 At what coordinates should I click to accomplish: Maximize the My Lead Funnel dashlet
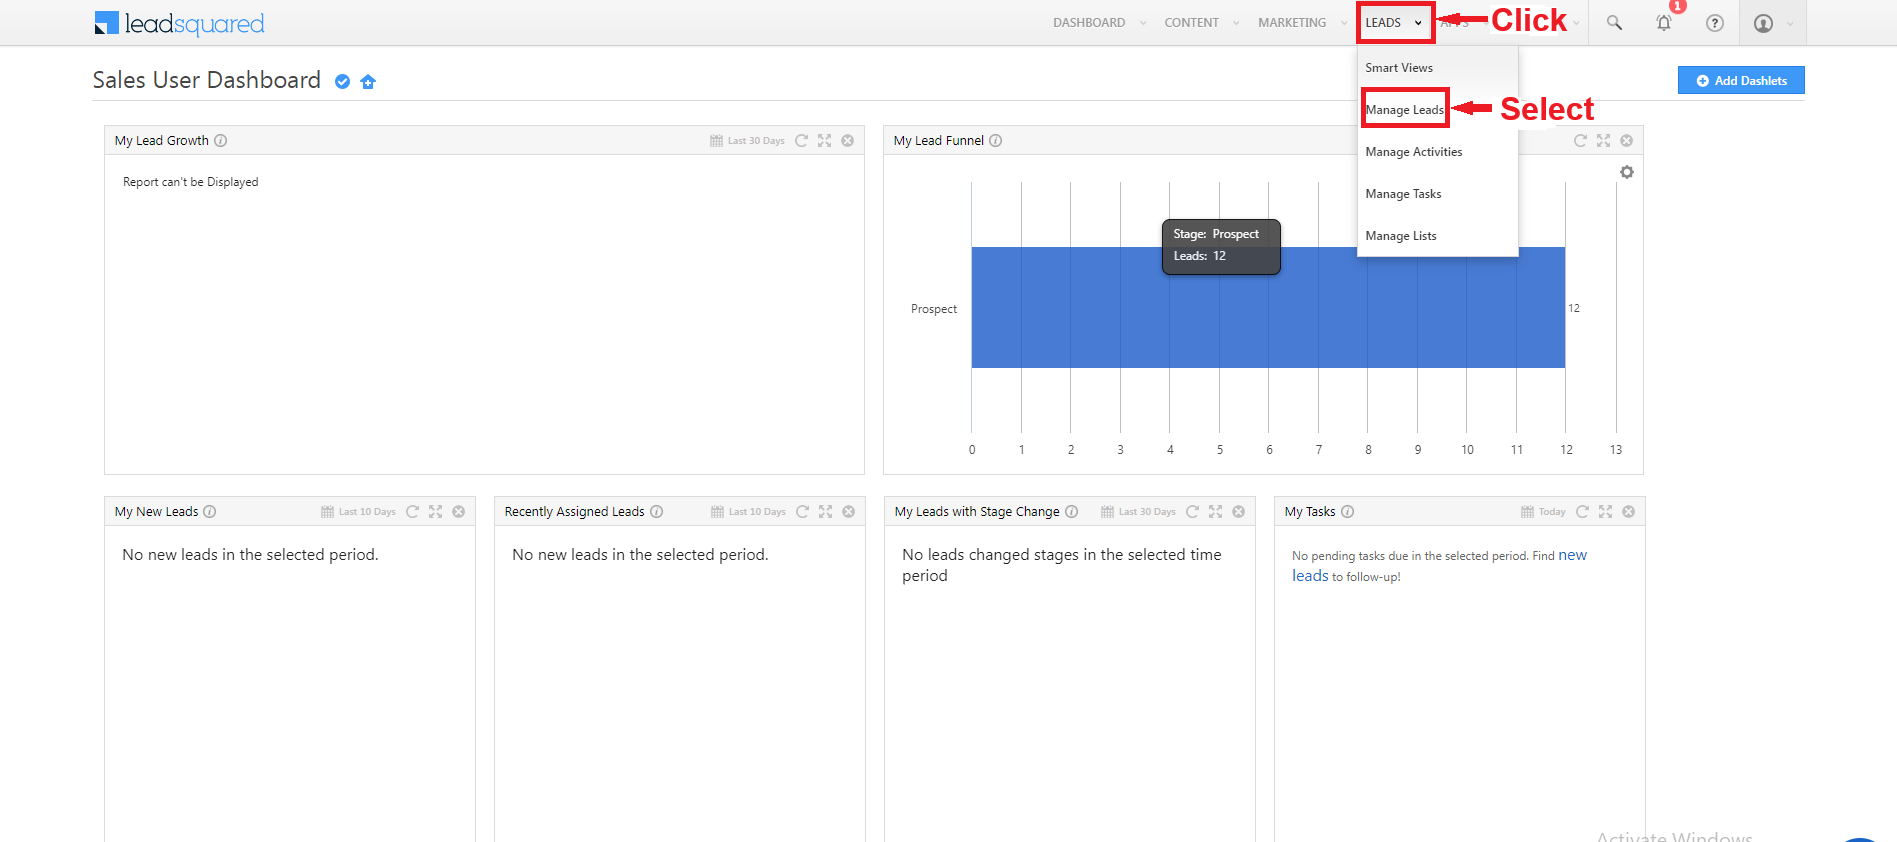1603,141
